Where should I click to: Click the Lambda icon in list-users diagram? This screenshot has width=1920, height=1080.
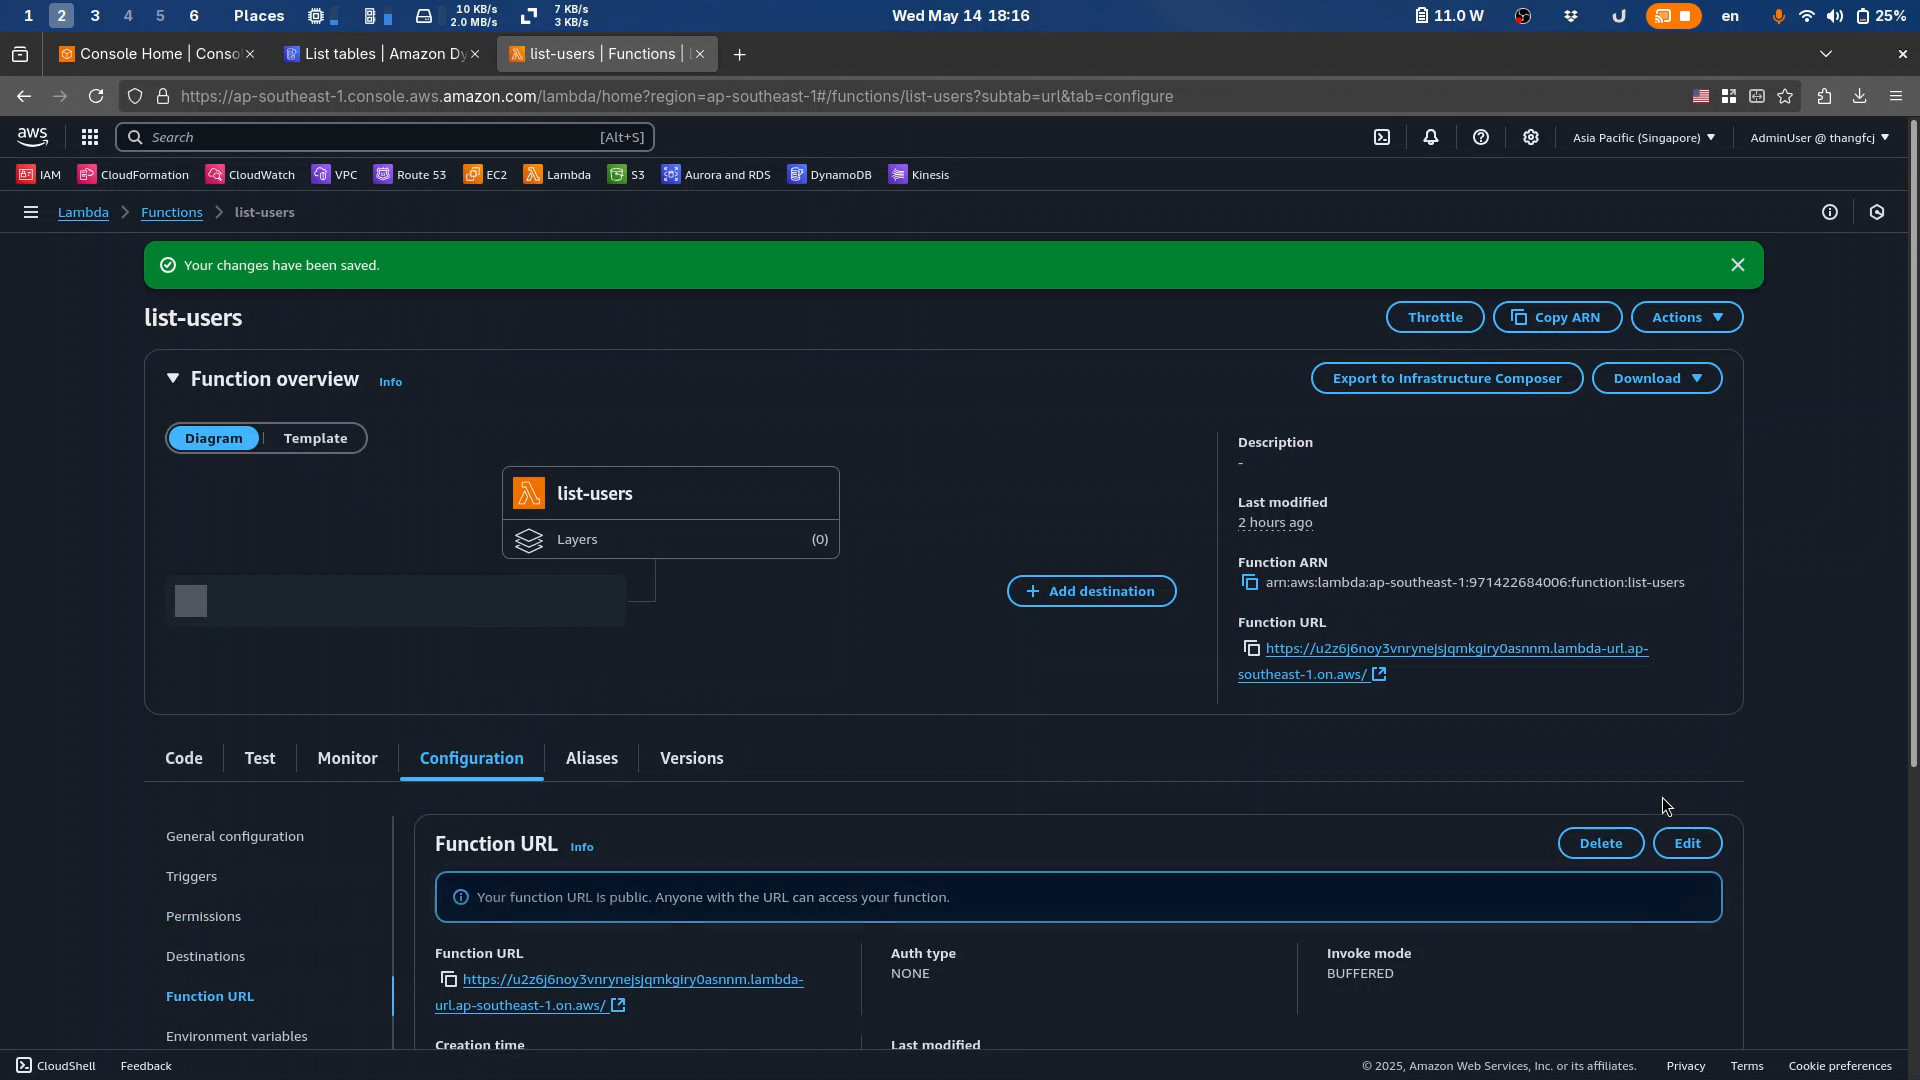point(529,493)
